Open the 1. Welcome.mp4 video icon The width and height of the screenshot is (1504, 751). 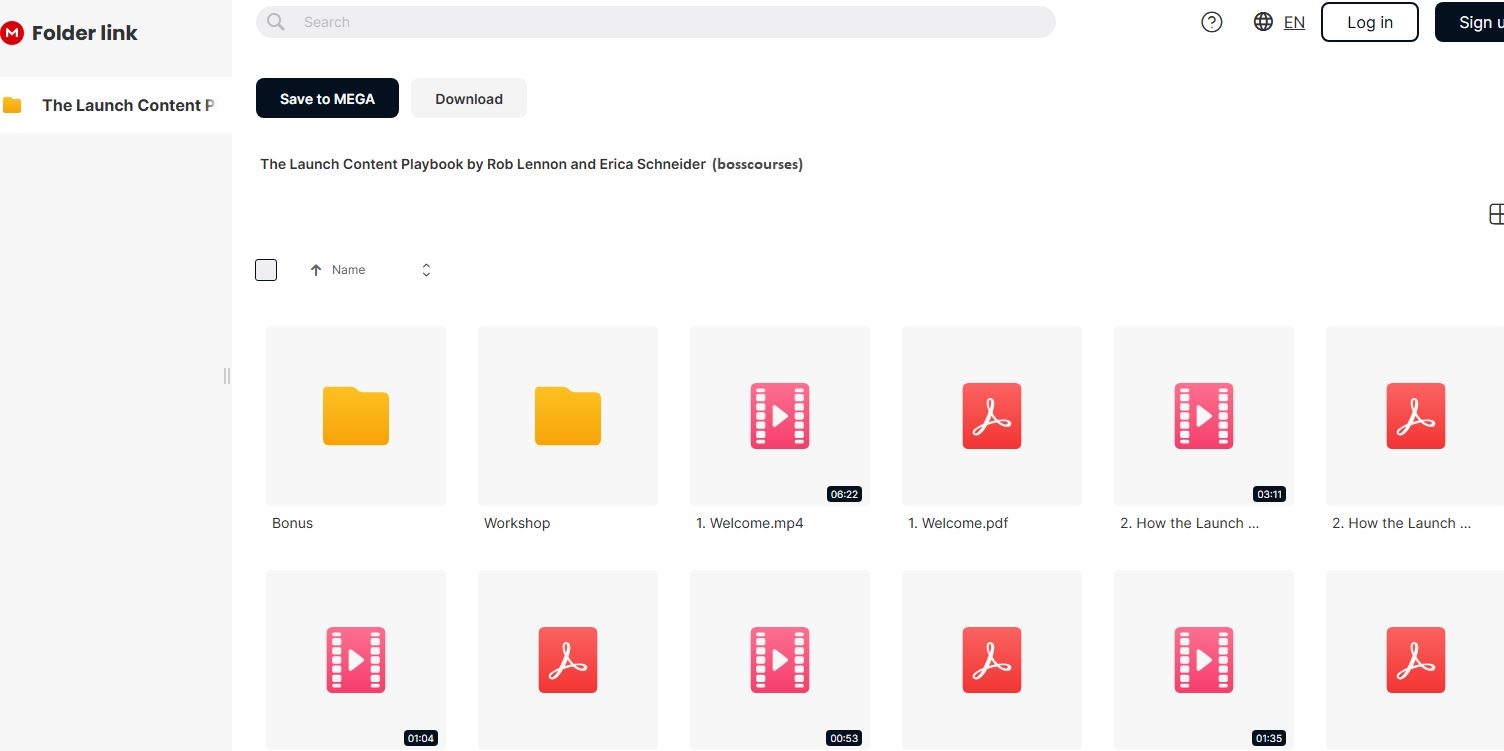click(x=779, y=416)
